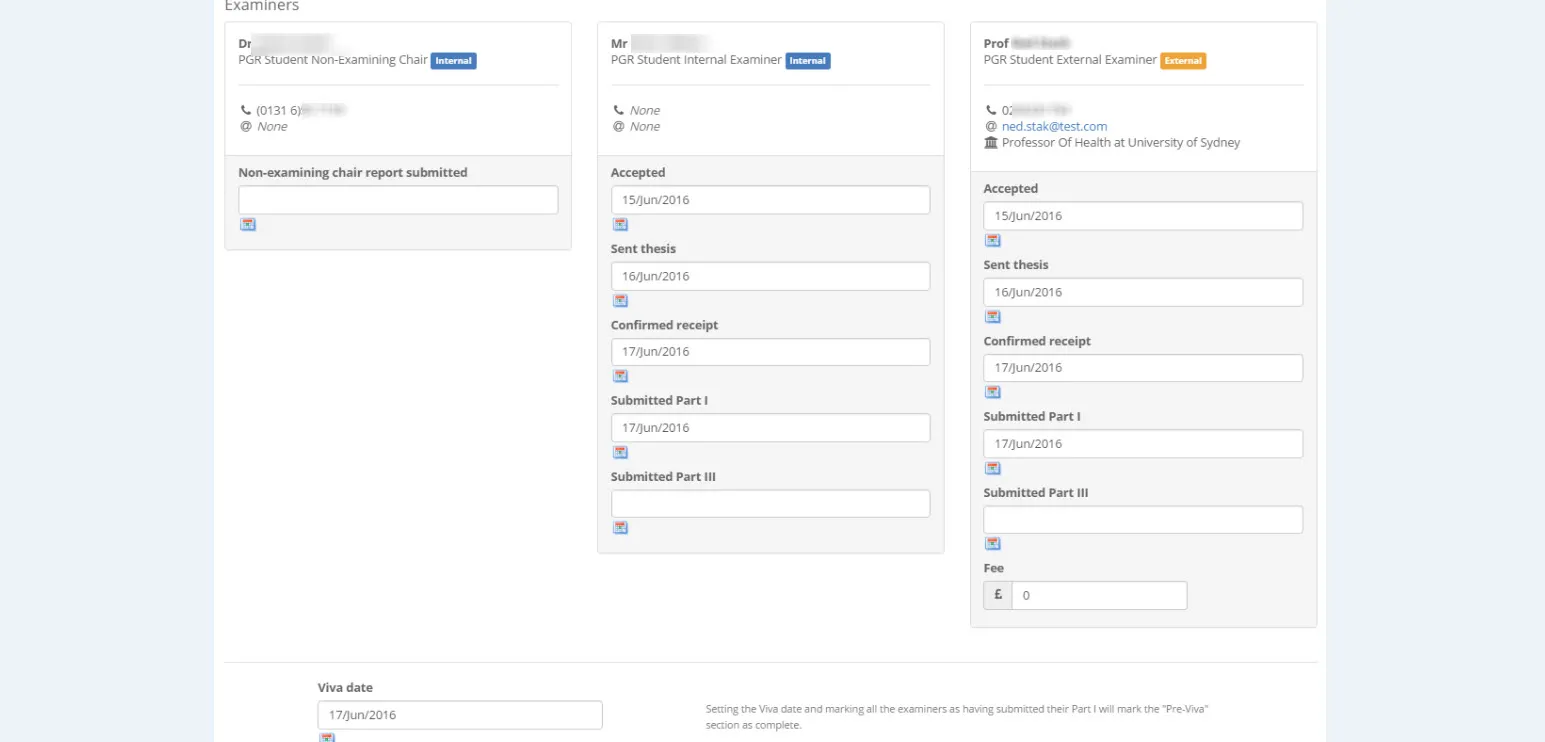Click the ned.stak@test.com email link
The height and width of the screenshot is (742, 1545).
click(1054, 127)
